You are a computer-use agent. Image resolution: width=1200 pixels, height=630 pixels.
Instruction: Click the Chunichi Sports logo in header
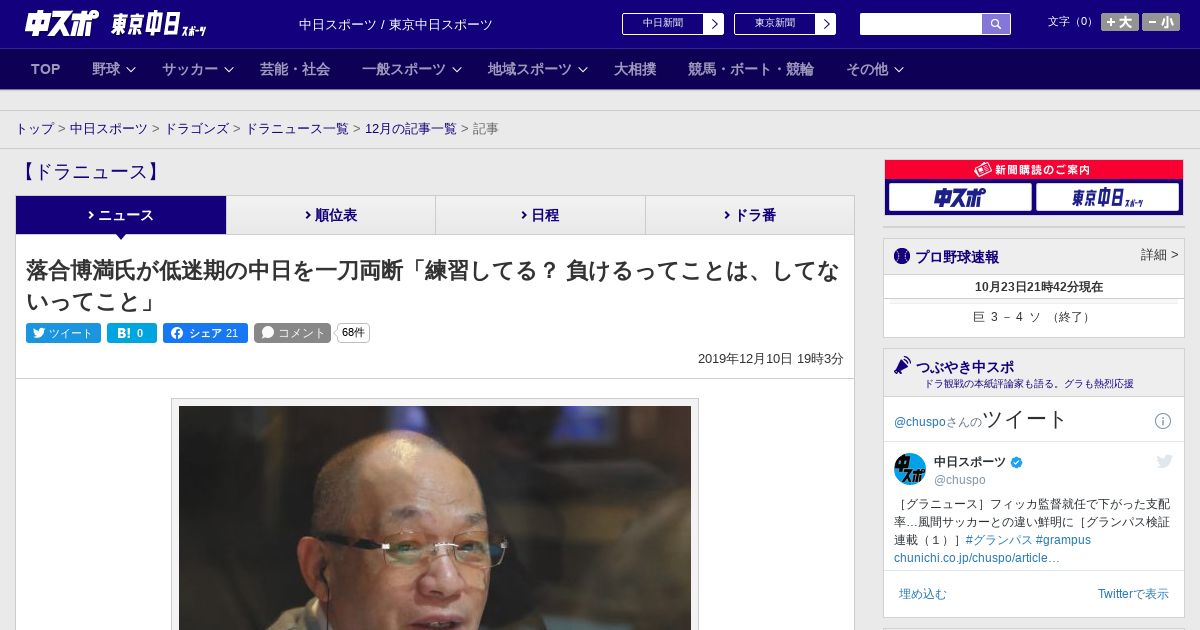tap(61, 23)
